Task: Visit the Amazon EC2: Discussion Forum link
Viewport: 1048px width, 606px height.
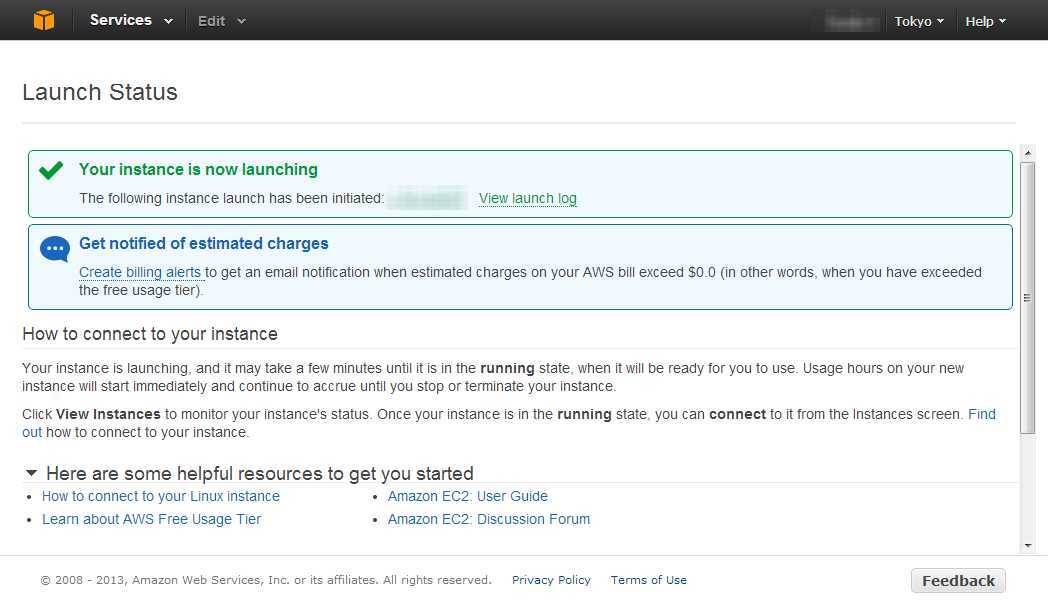Action: 488,519
